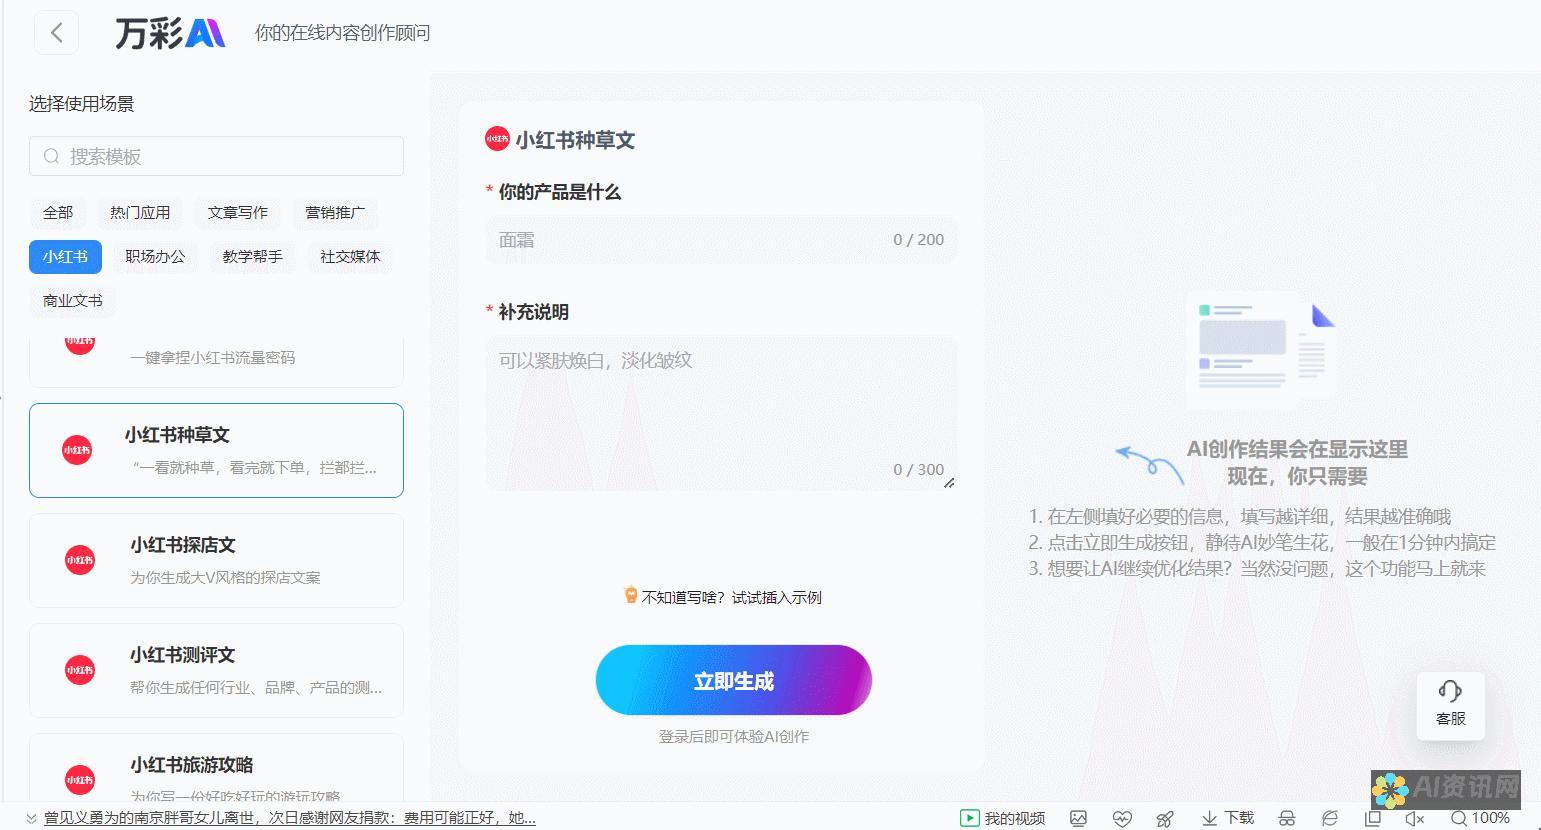Click the search template input field
This screenshot has height=830, width=1541.
[x=216, y=156]
